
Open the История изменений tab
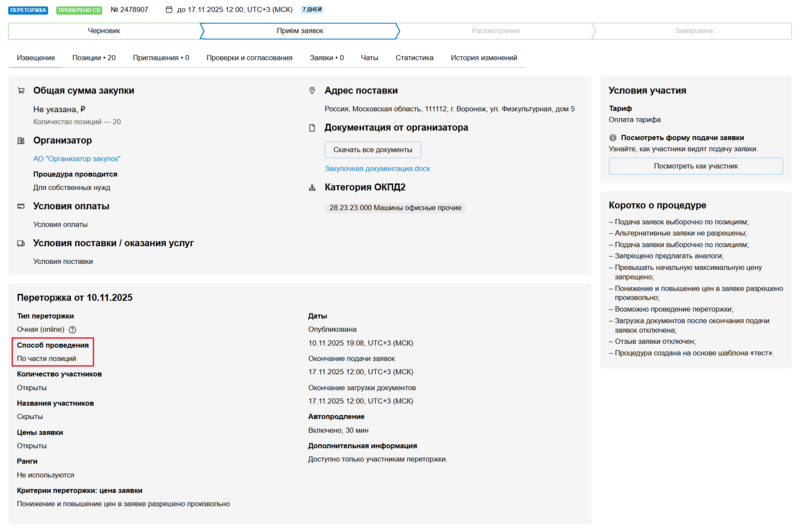click(484, 58)
